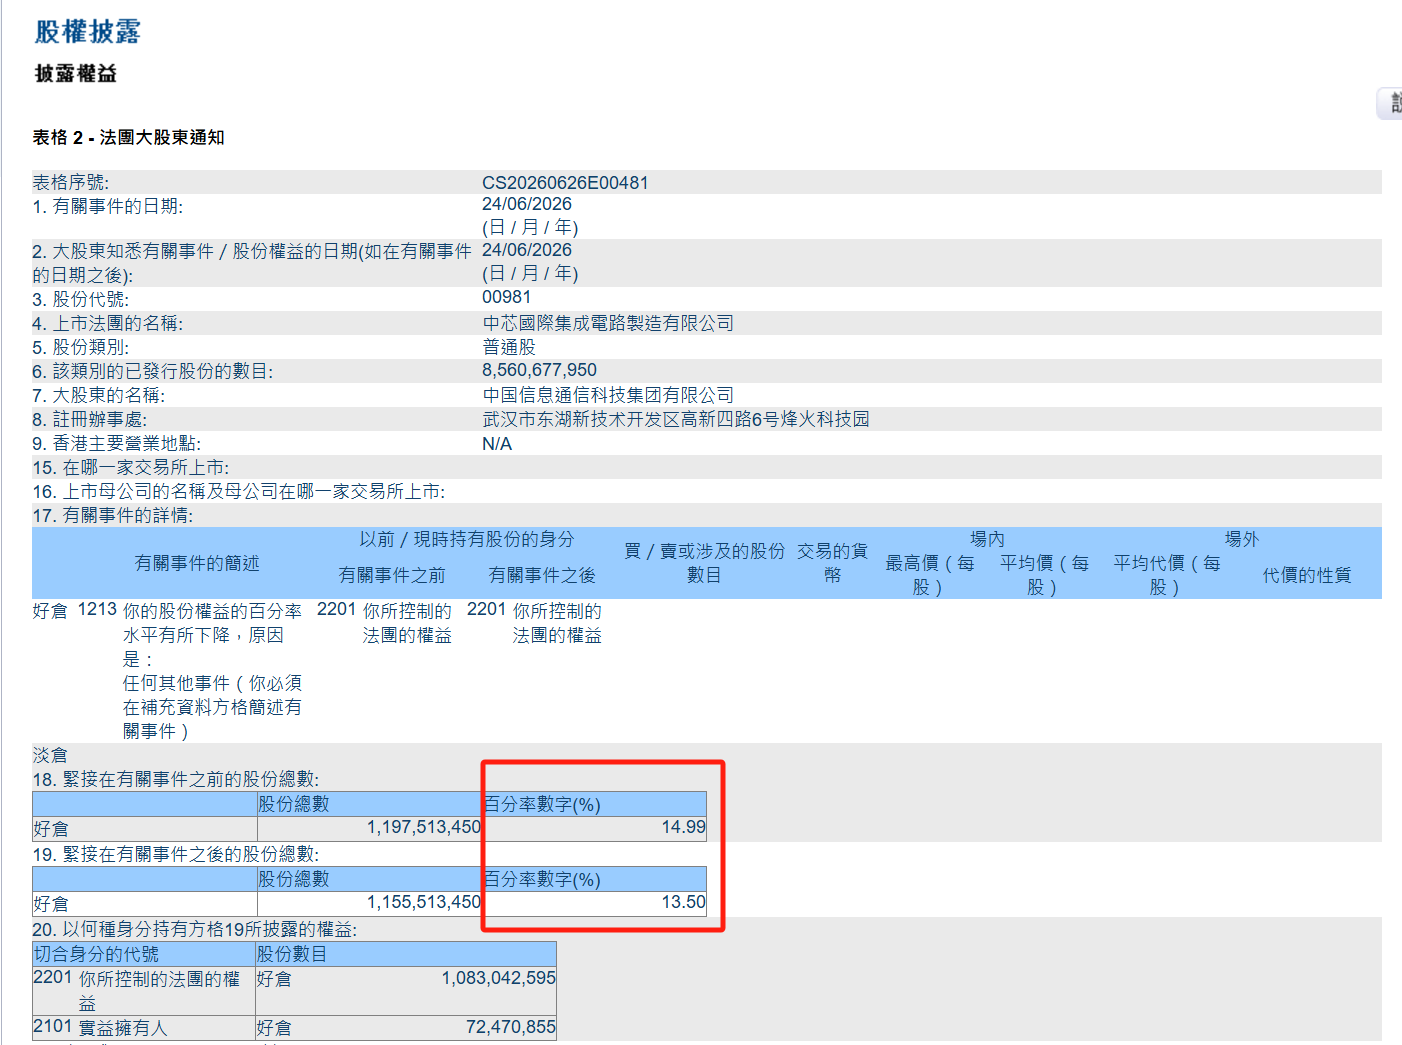Click shareholder name 中国信息通信科技集团有限公司

point(608,395)
